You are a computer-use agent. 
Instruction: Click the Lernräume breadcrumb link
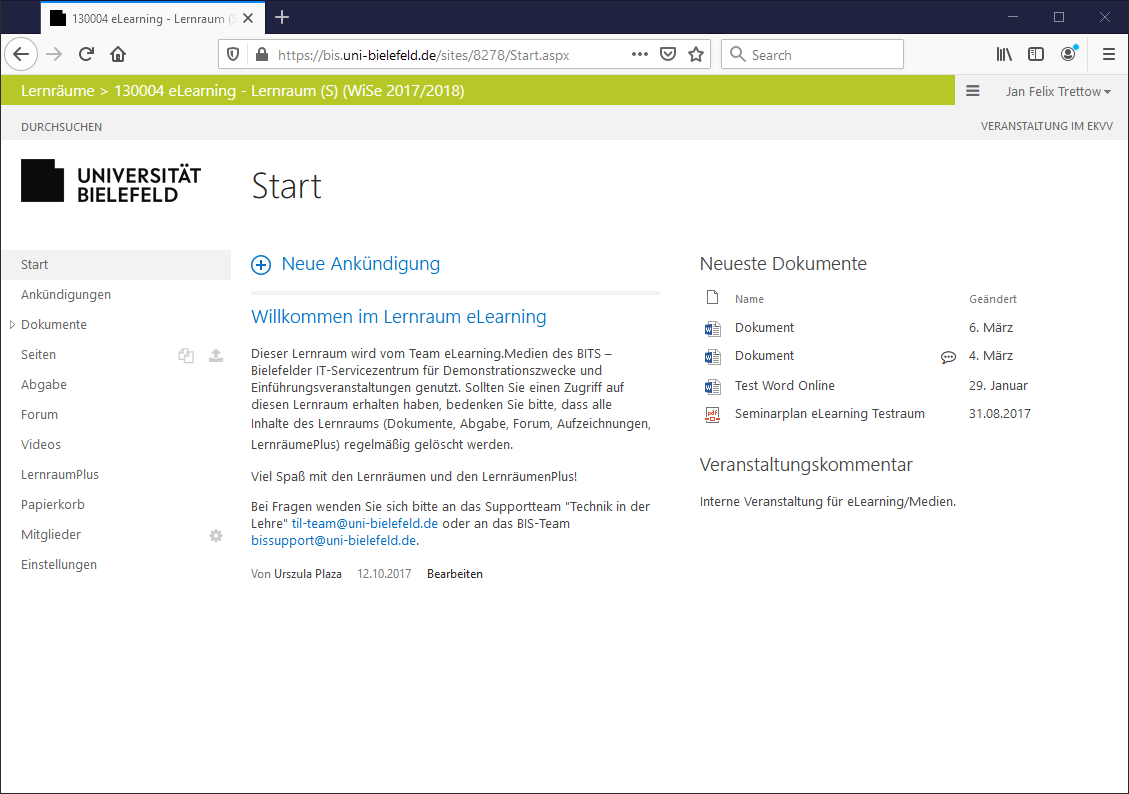[58, 91]
